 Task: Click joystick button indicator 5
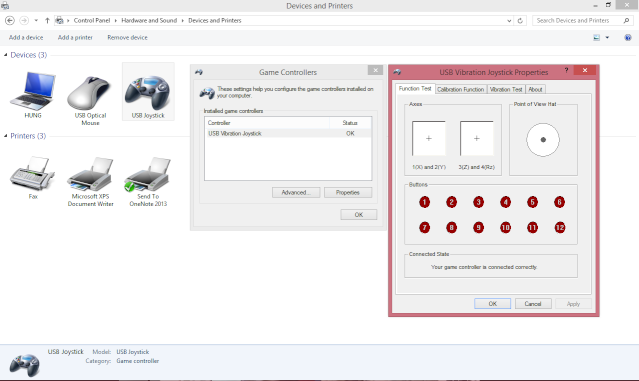[x=532, y=202]
